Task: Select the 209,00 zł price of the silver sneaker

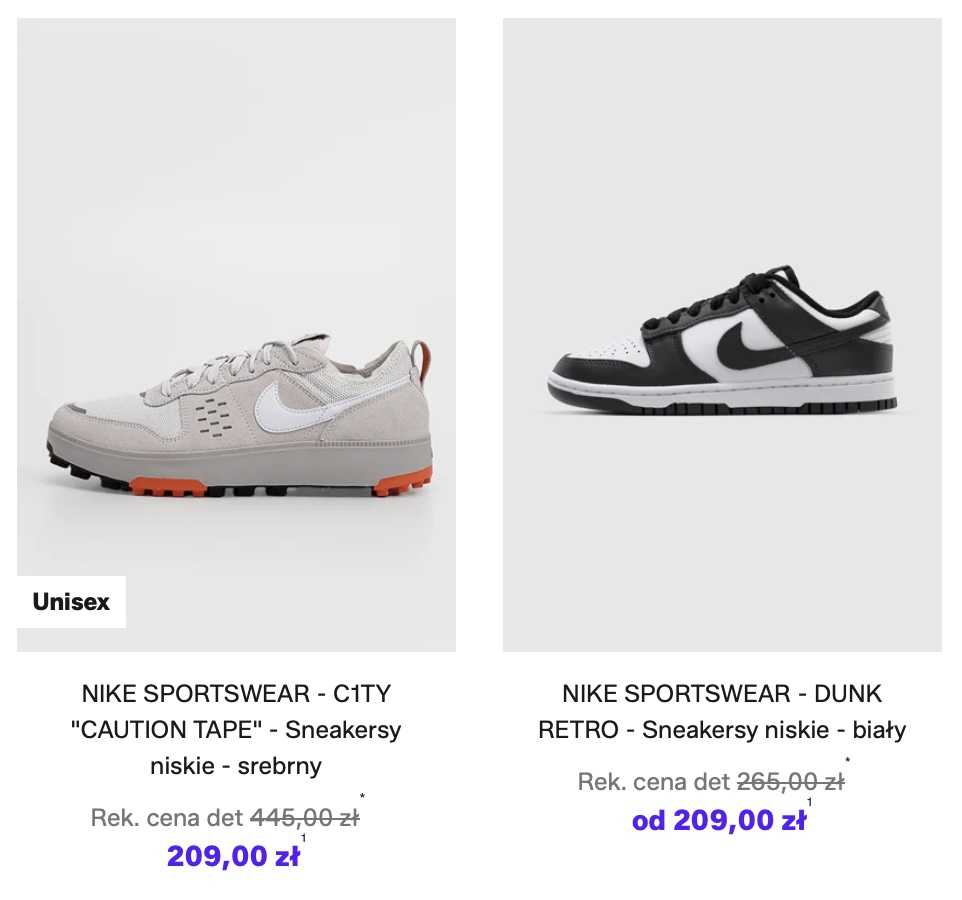Action: click(x=233, y=857)
